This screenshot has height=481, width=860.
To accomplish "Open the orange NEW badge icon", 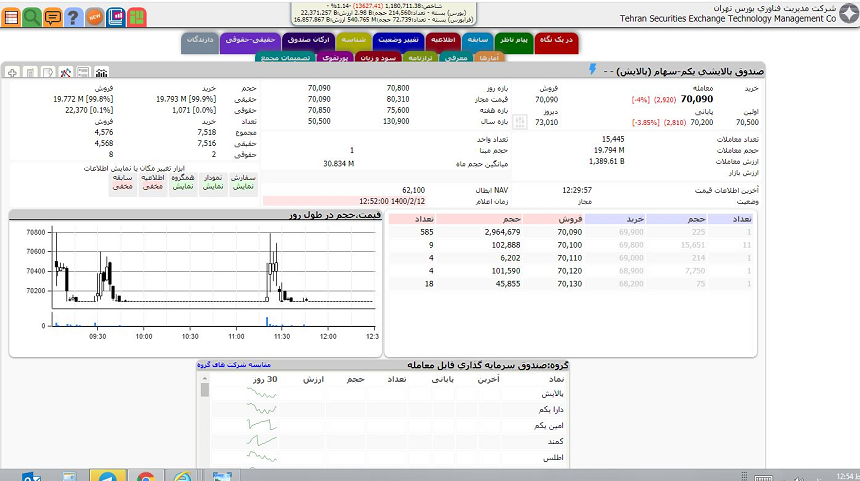I will (94, 17).
